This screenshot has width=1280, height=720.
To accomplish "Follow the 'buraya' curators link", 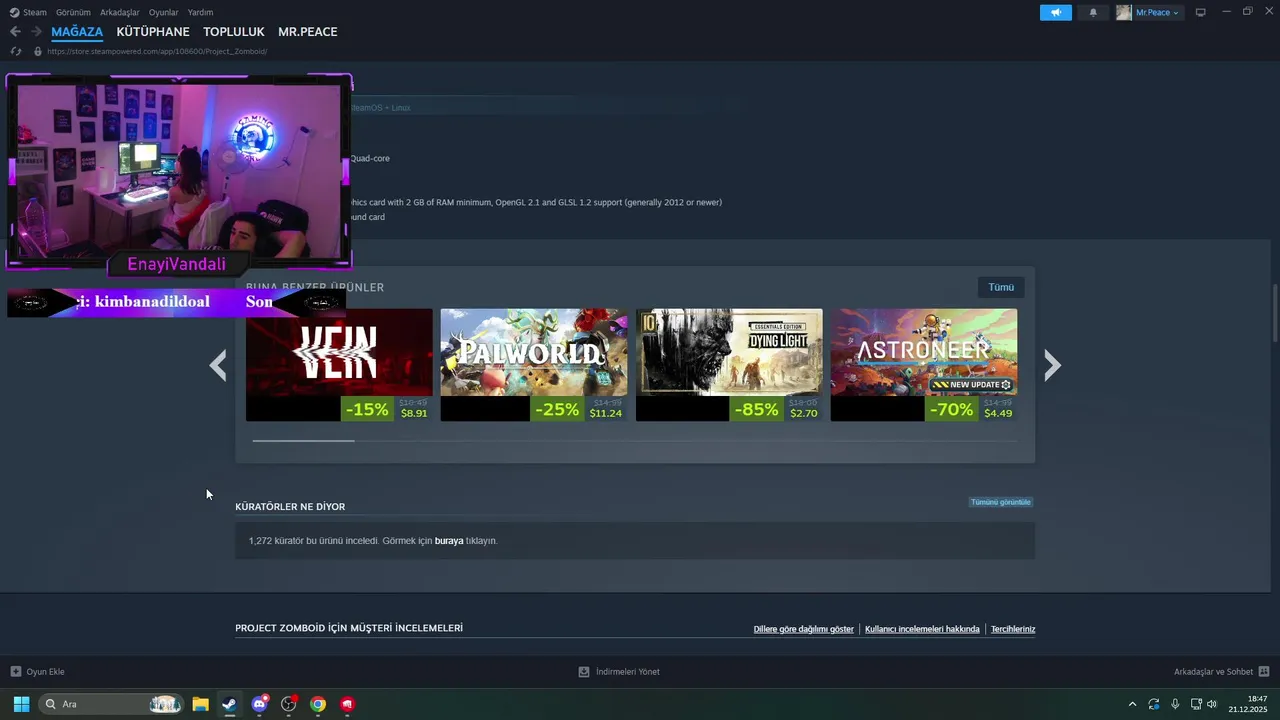I will pos(449,541).
